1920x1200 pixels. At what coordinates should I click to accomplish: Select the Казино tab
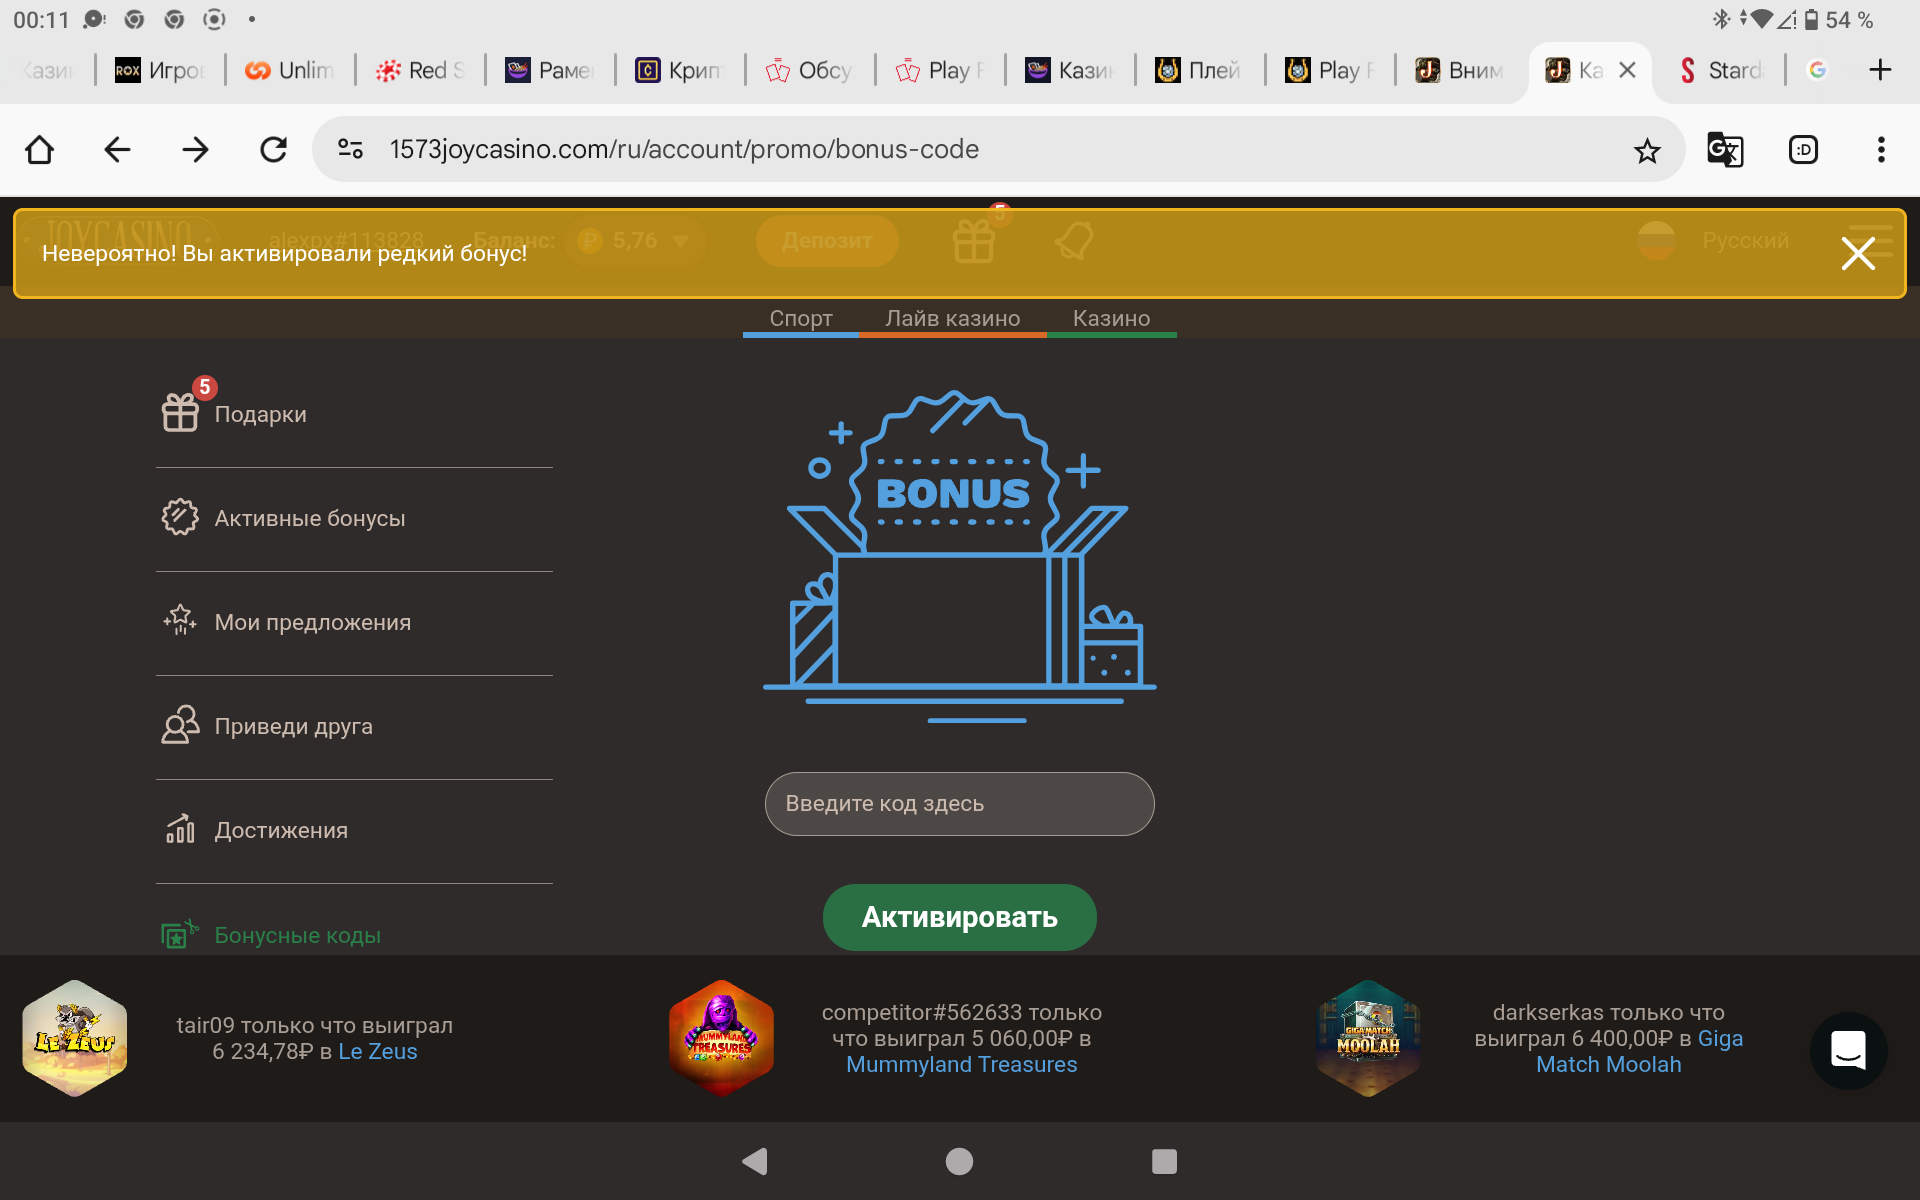[x=1111, y=318]
